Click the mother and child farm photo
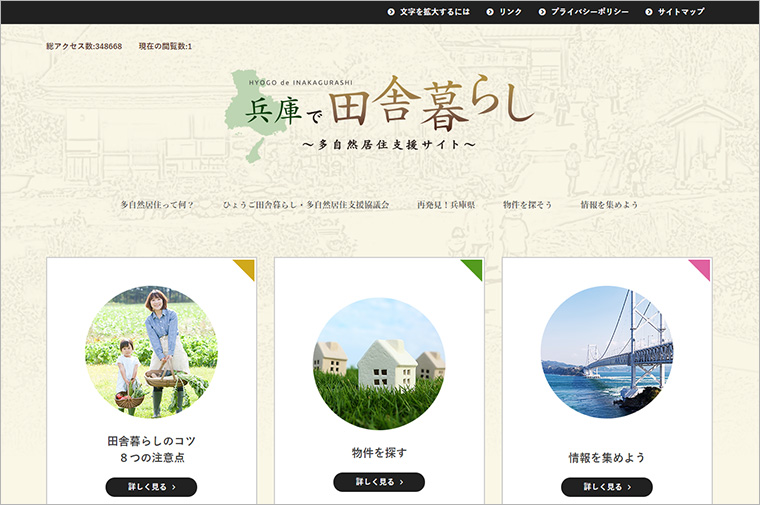Viewport: 760px width, 505px height. tap(151, 352)
